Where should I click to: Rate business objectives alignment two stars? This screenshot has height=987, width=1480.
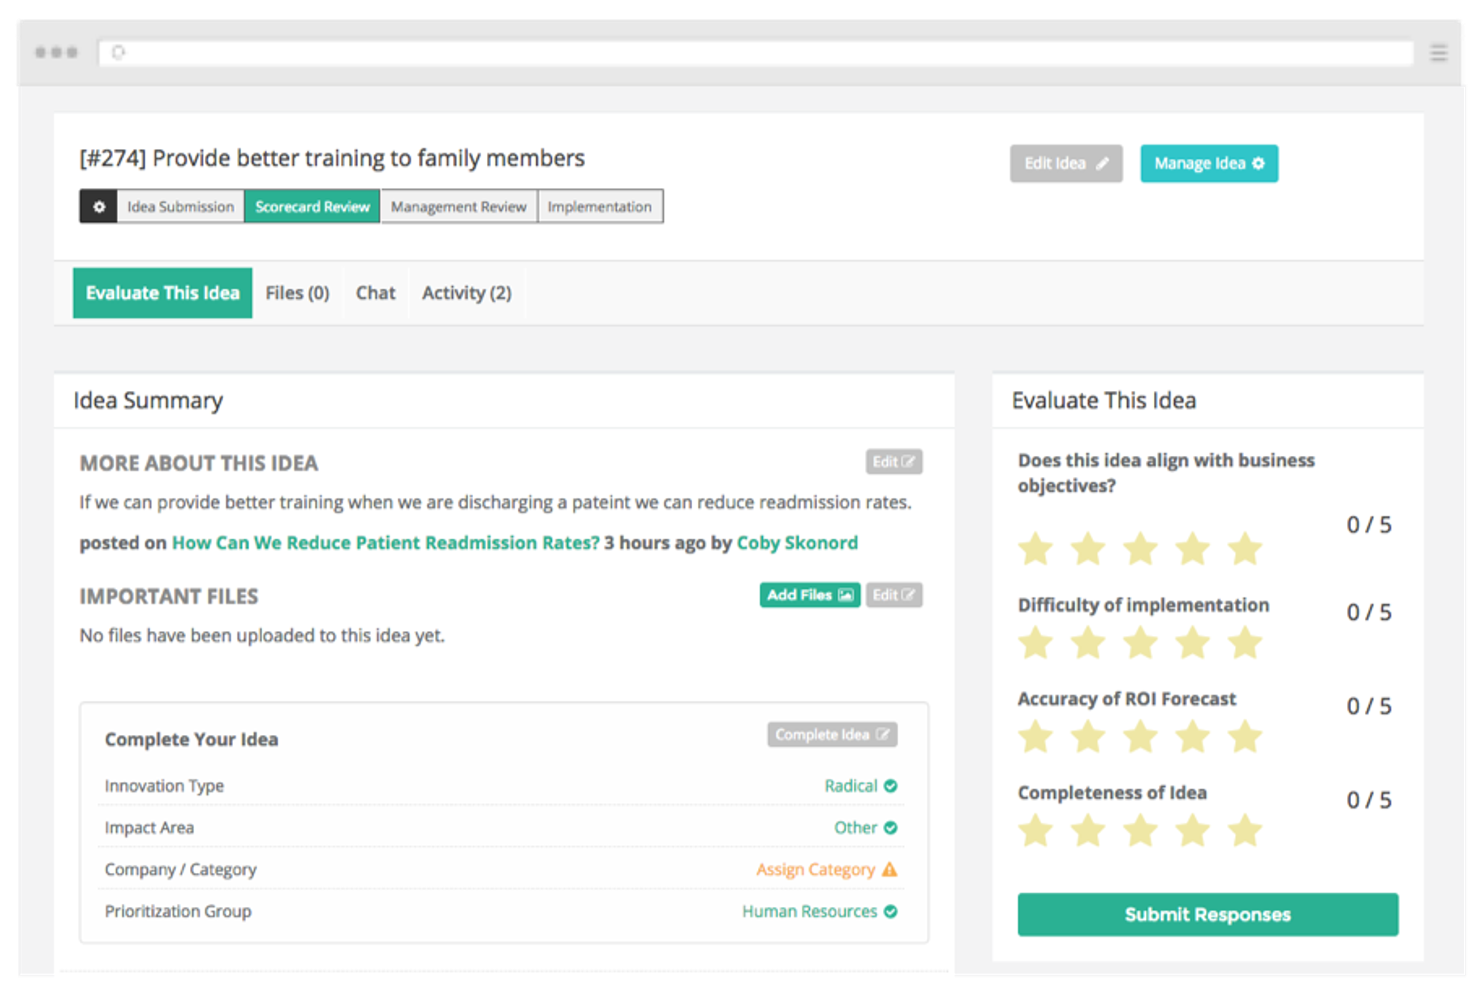[x=1088, y=549]
